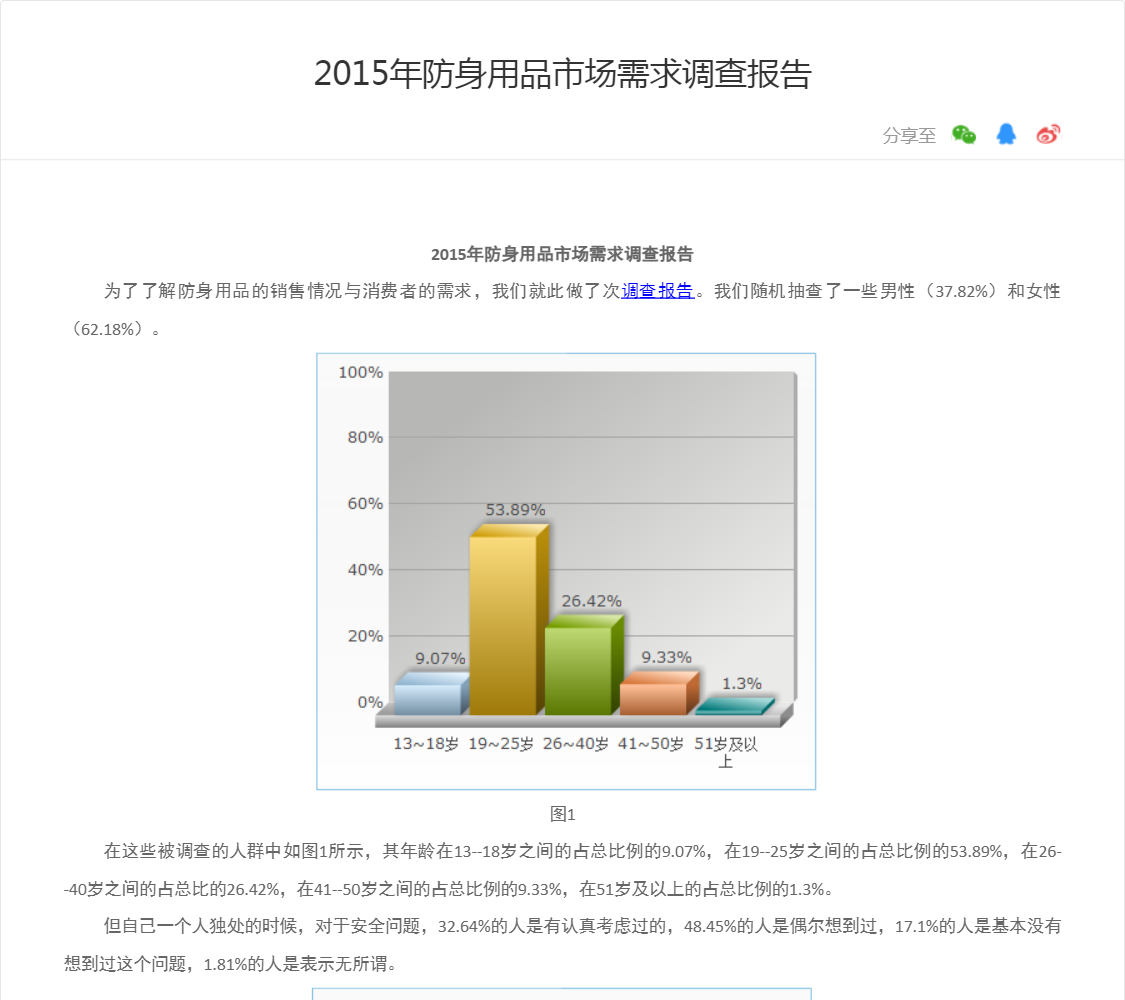Image resolution: width=1125 pixels, height=1000 pixels.
Task: Click the 100% y-axis label
Action: [360, 372]
